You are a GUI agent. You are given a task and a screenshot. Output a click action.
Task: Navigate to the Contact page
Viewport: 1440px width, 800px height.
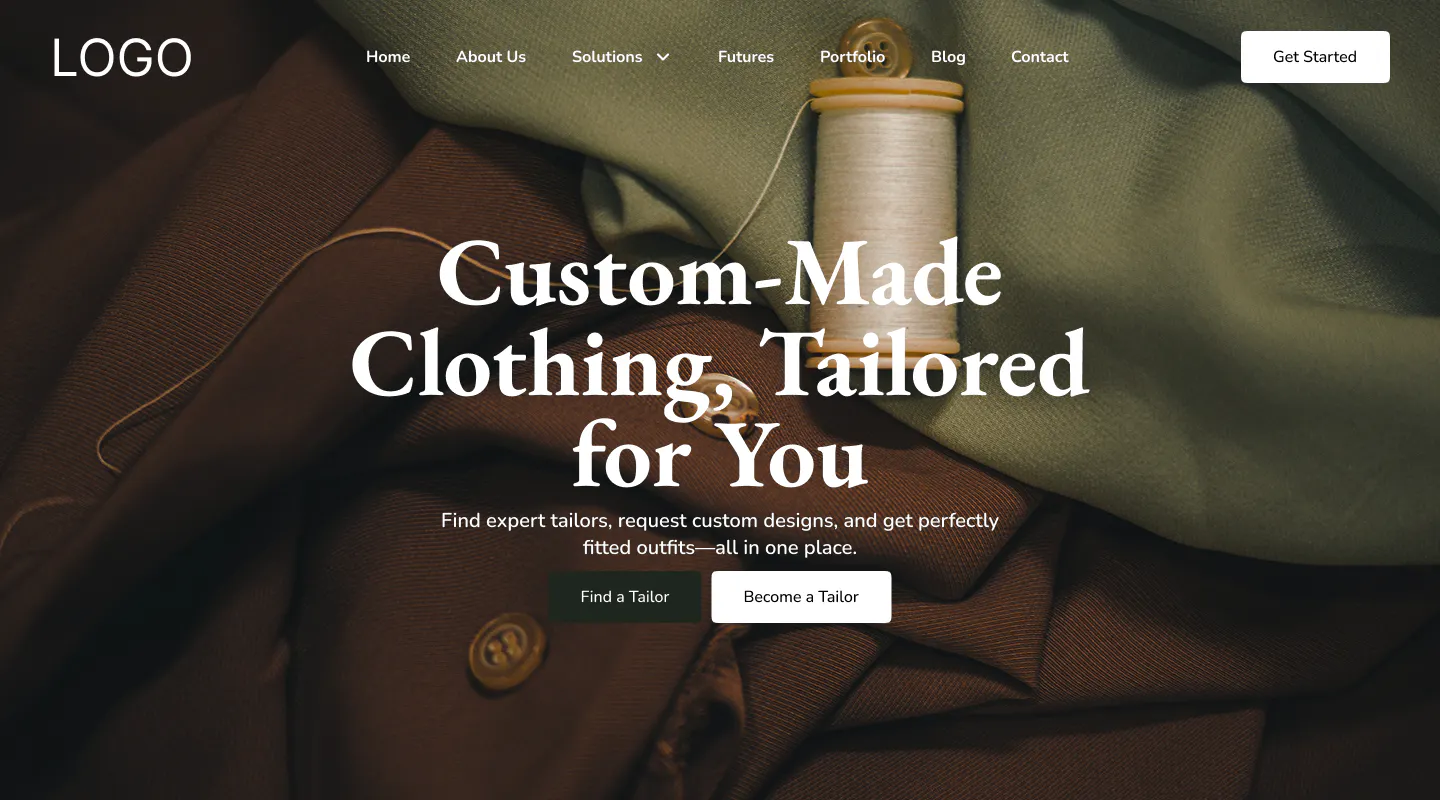[x=1040, y=57]
